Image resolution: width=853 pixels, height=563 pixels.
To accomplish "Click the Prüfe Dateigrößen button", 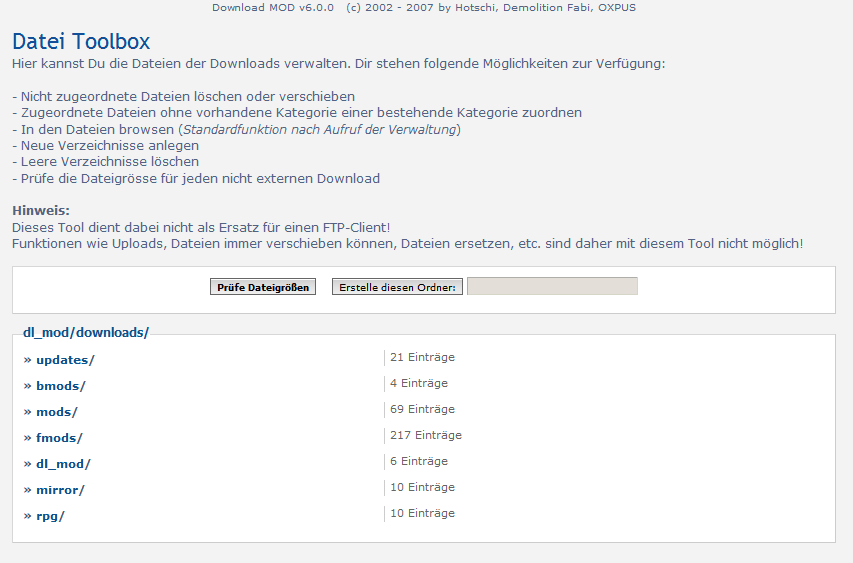I will pyautogui.click(x=263, y=287).
